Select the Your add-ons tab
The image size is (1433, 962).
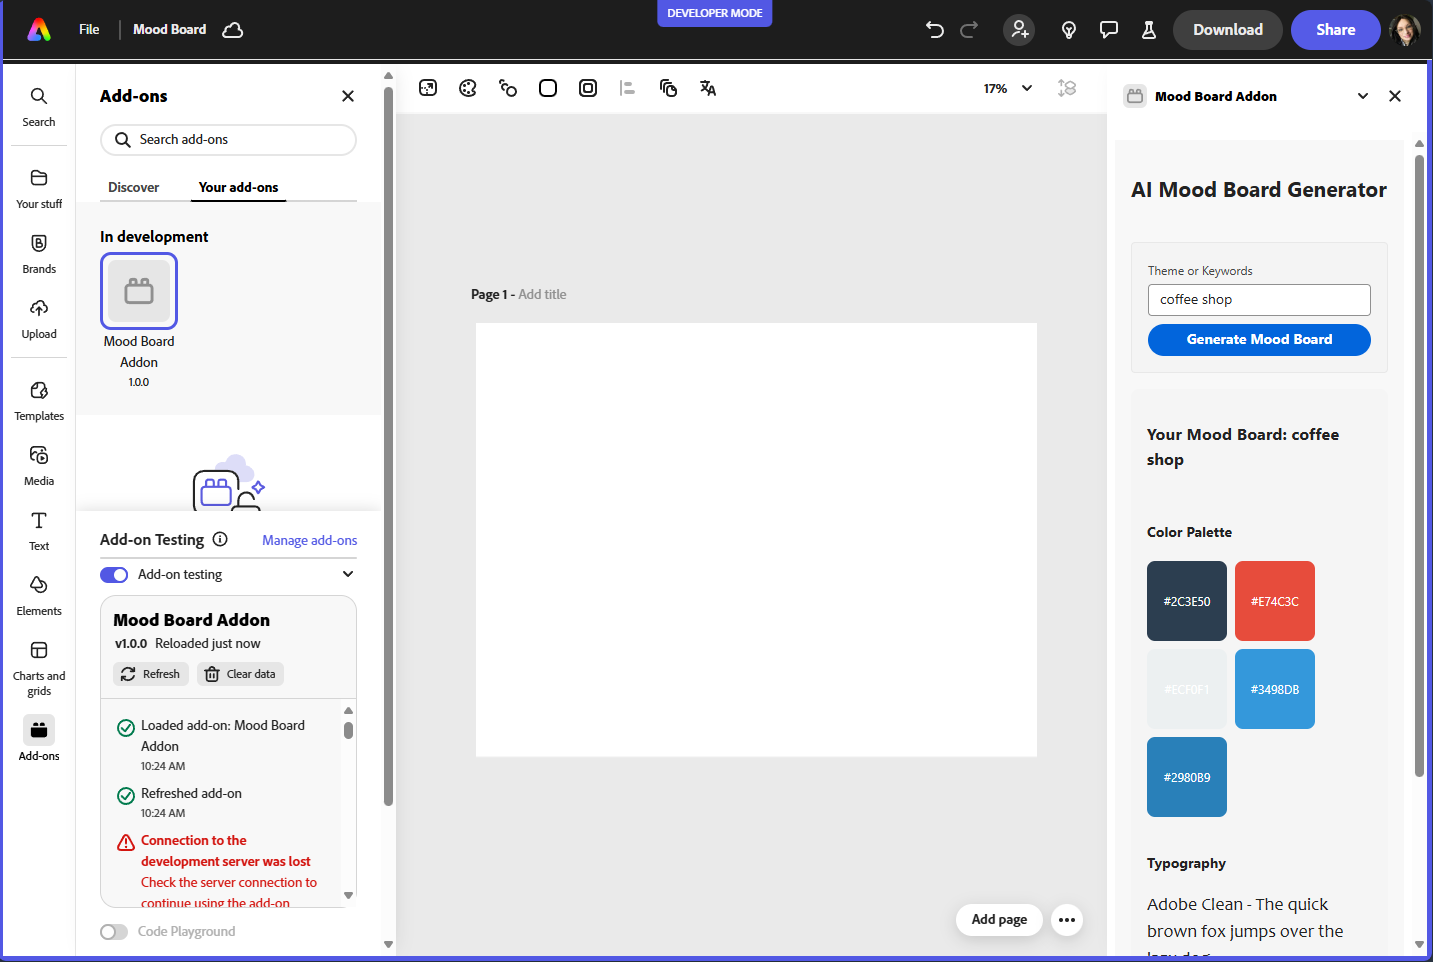click(238, 187)
